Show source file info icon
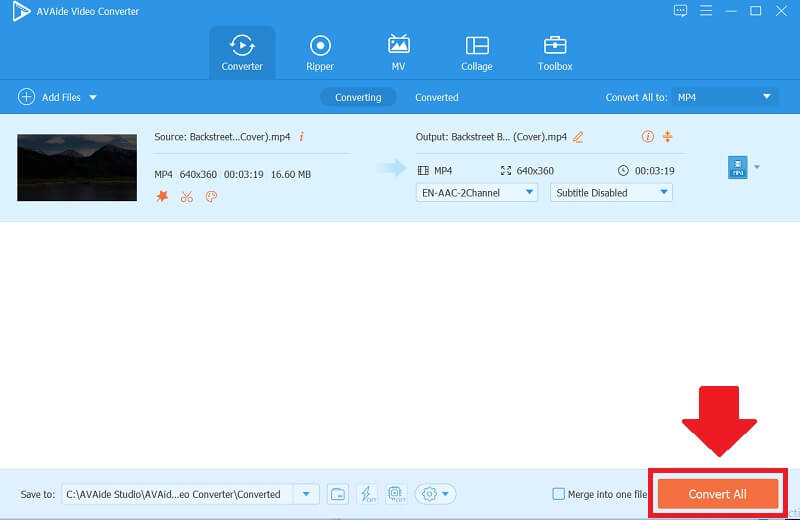The height and width of the screenshot is (520, 800). pyautogui.click(x=302, y=137)
